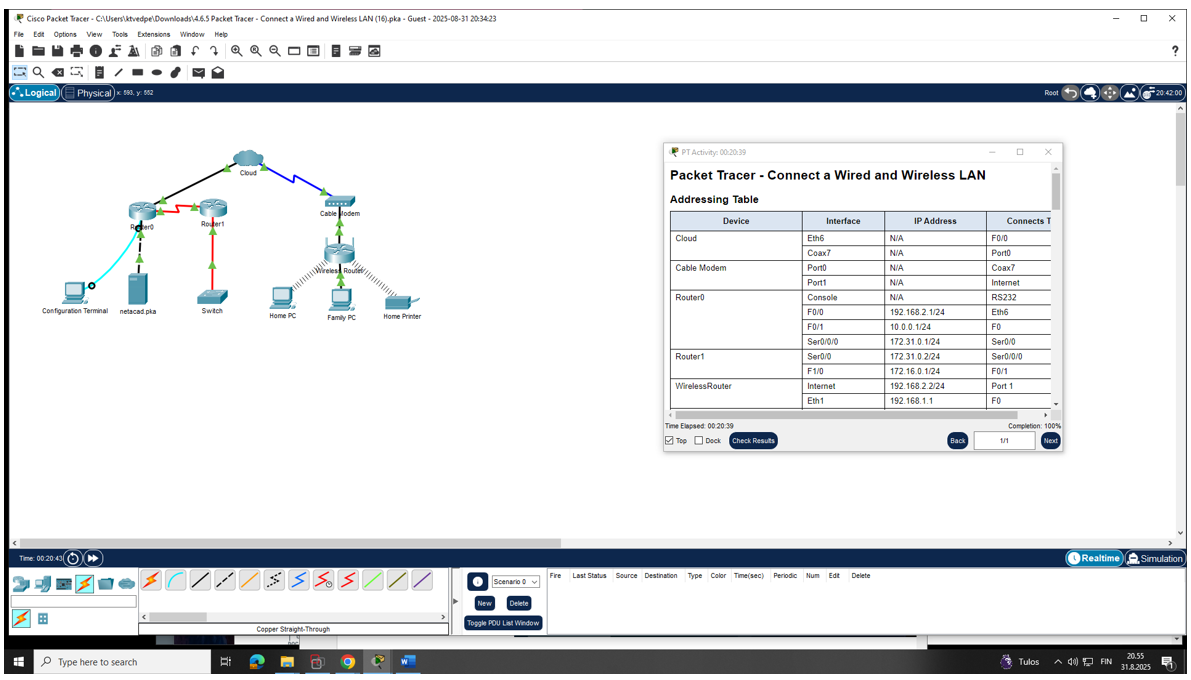Select End Devices category icon
The width and height of the screenshot is (1191, 680).
point(43,584)
